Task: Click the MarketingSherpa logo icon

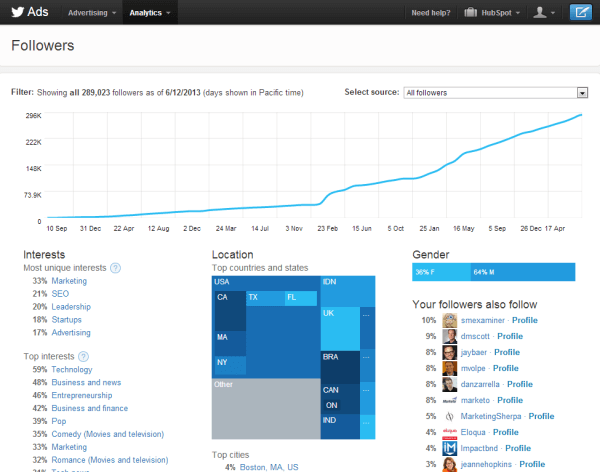Action: tap(449, 416)
